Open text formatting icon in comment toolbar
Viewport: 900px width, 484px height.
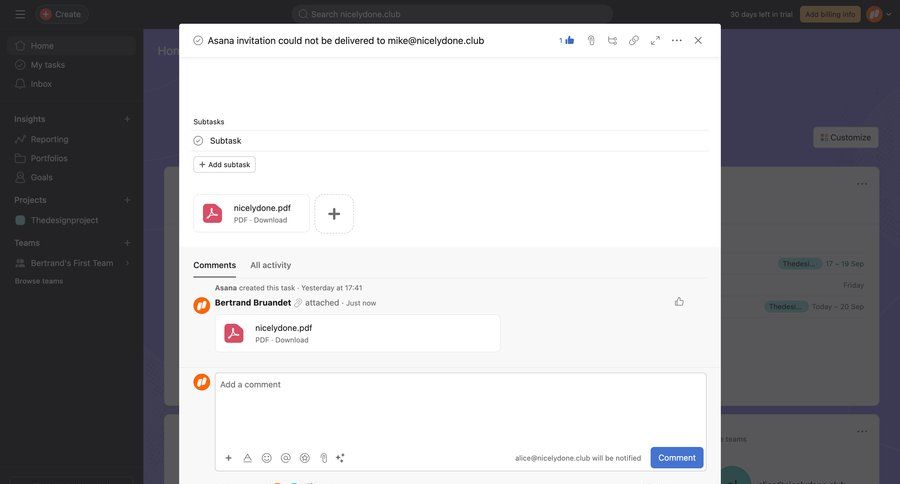247,458
